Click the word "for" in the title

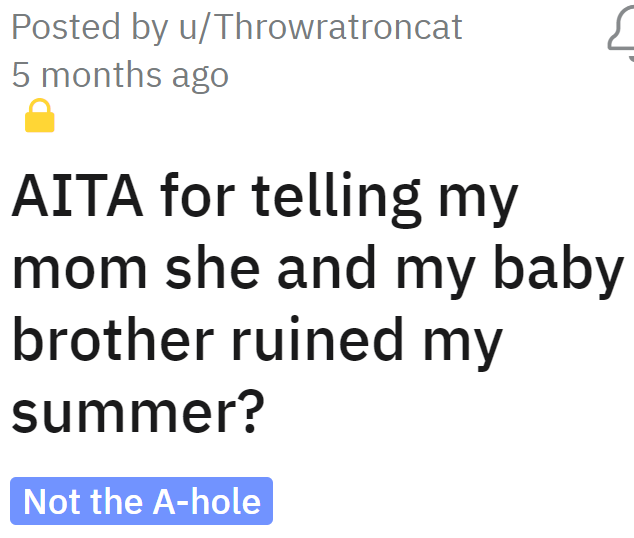tap(208, 197)
